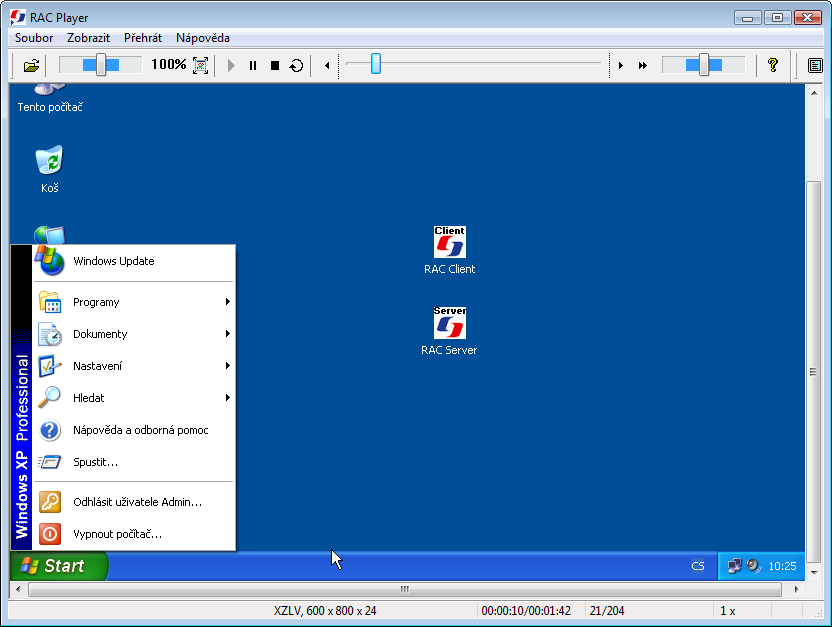Click the vertical scrollbar down arrow
The width and height of the screenshot is (832, 627).
(x=814, y=572)
